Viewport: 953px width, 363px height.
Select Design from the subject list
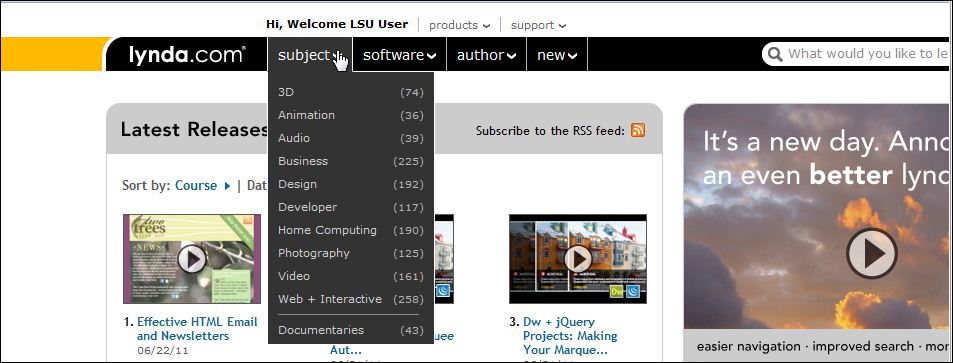(x=351, y=184)
